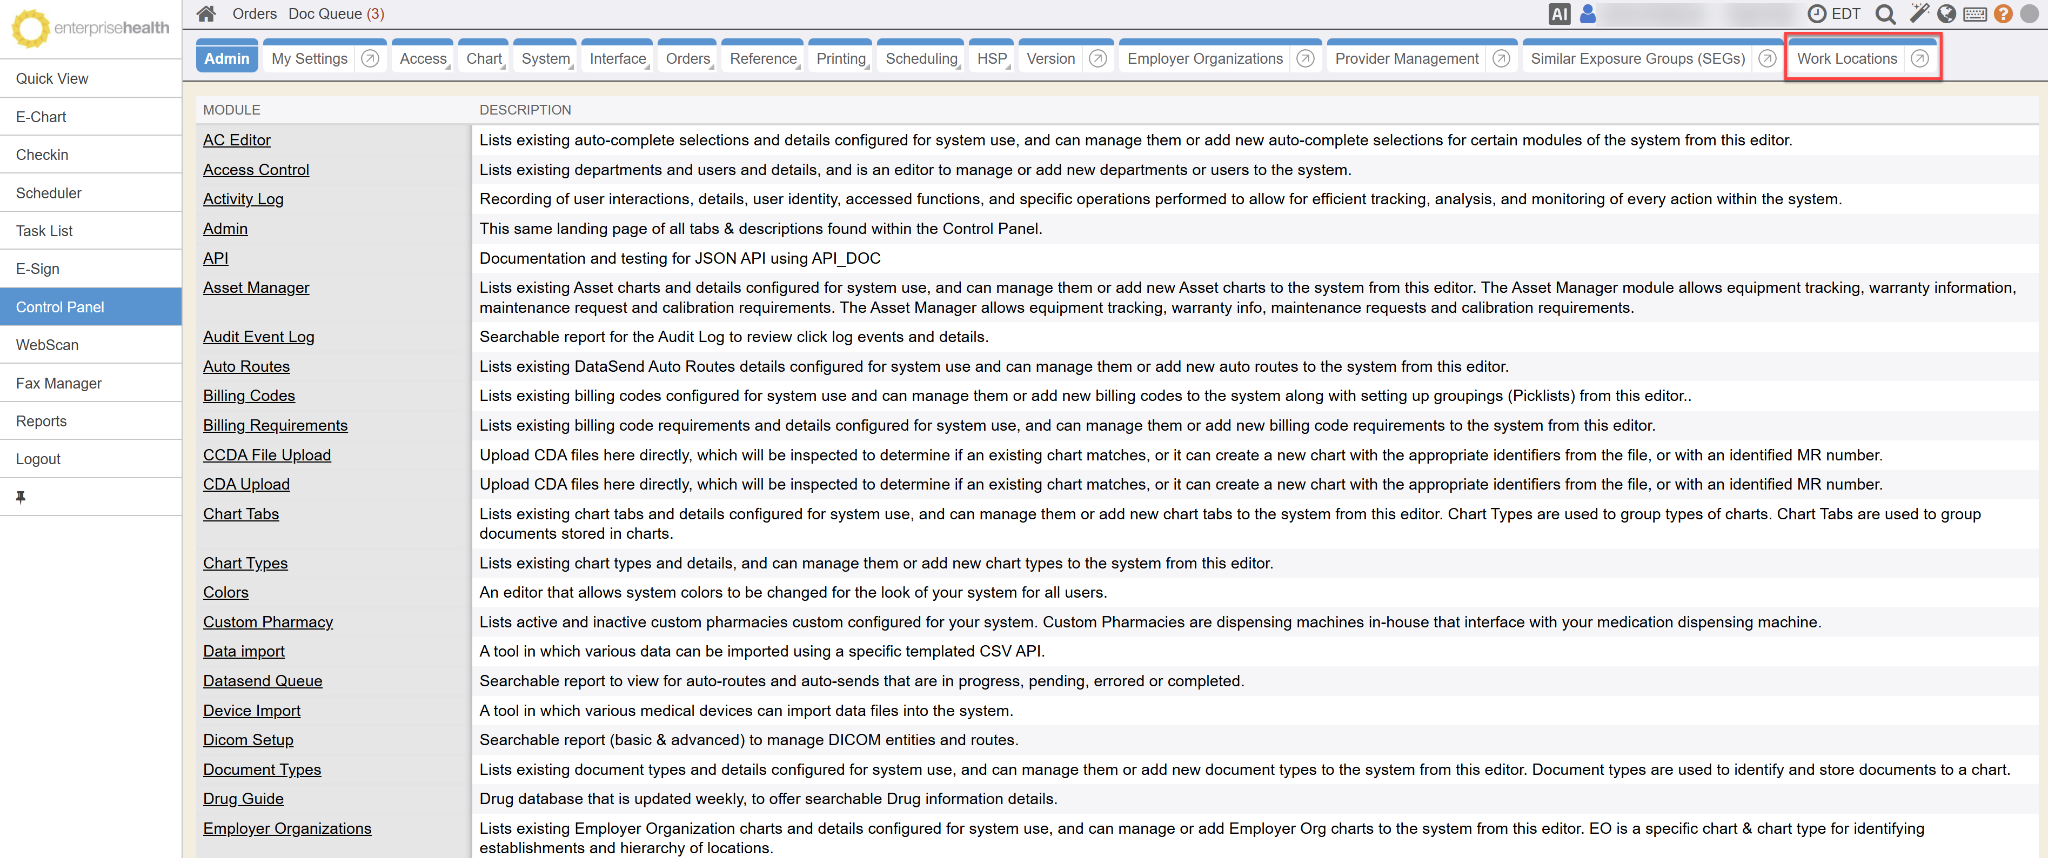Click the Colors module link
The image size is (2048, 858).
pos(226,593)
